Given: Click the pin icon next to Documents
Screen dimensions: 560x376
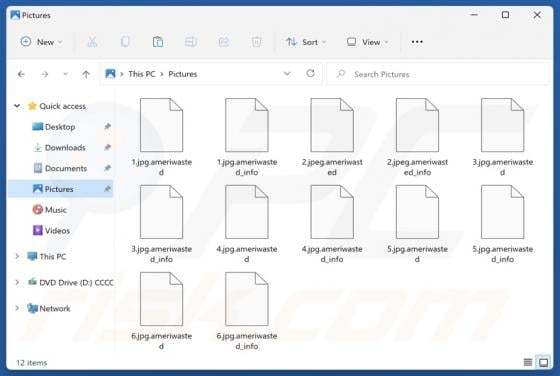Looking at the screenshot, I should click(x=107, y=168).
